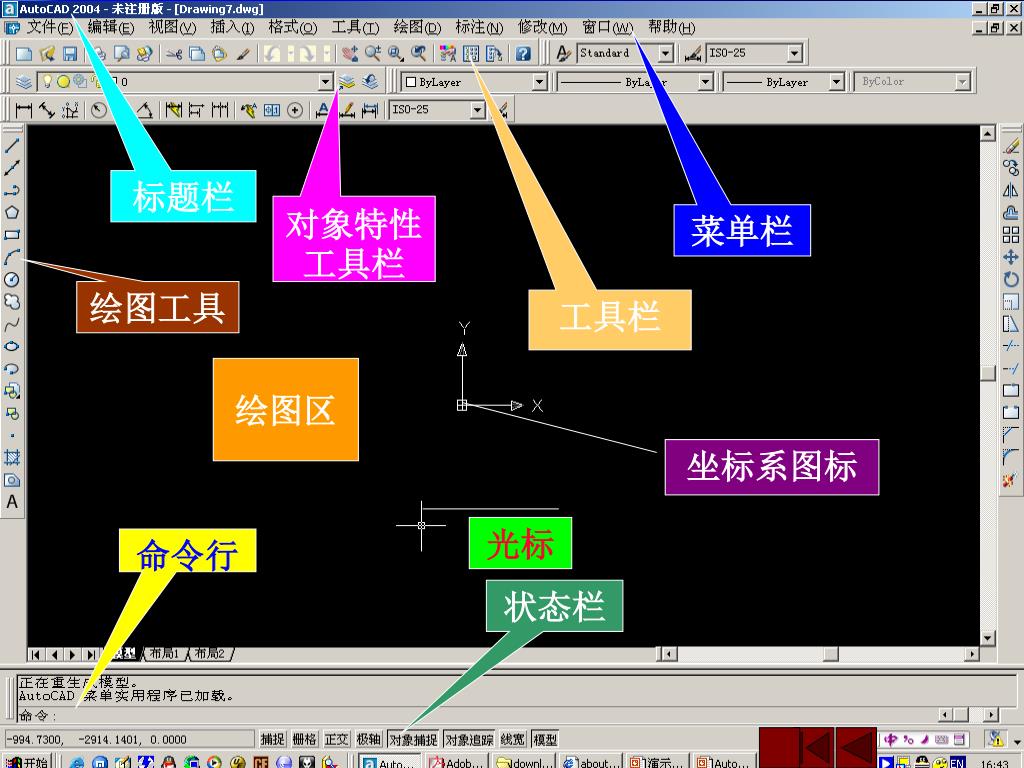Click the horizontal scrollbar thumb
Screen dimensions: 1024x768
831,653
